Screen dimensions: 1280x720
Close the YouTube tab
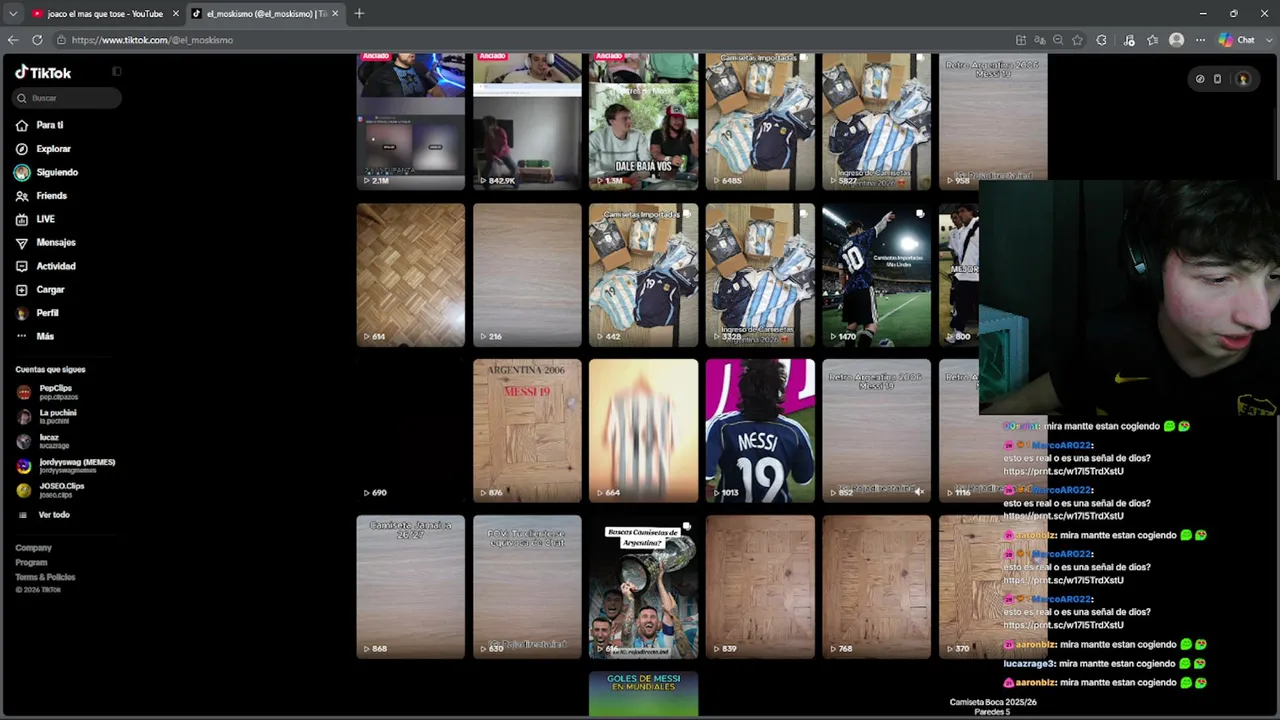pos(176,14)
